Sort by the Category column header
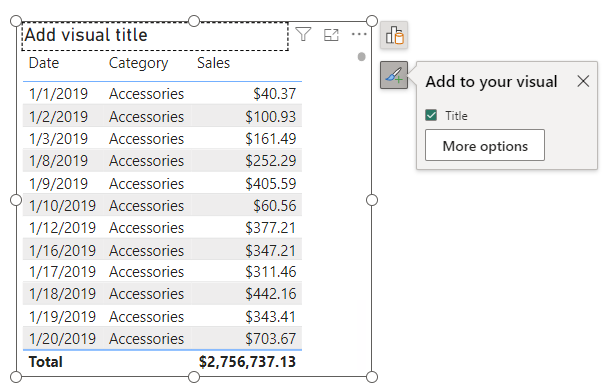The image size is (612, 390). (x=138, y=63)
